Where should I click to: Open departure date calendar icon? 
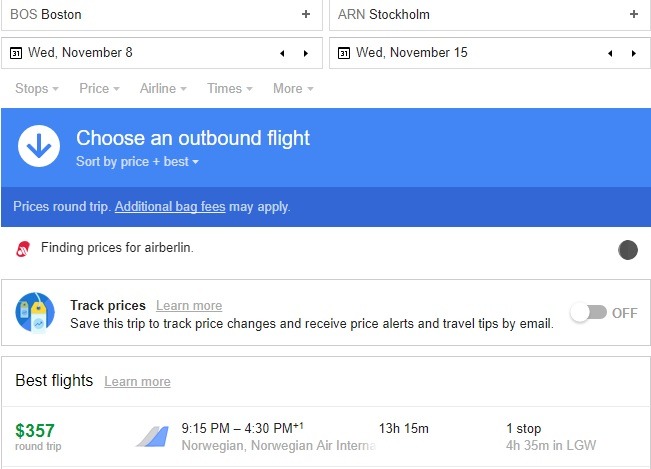17,53
